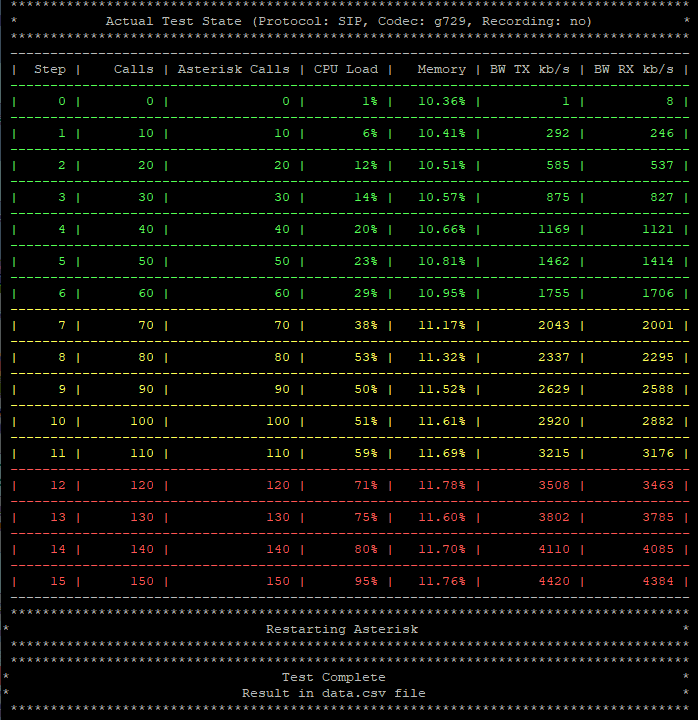Click BW RX value 1706
Screen dimensions: 698x720
tap(658, 293)
